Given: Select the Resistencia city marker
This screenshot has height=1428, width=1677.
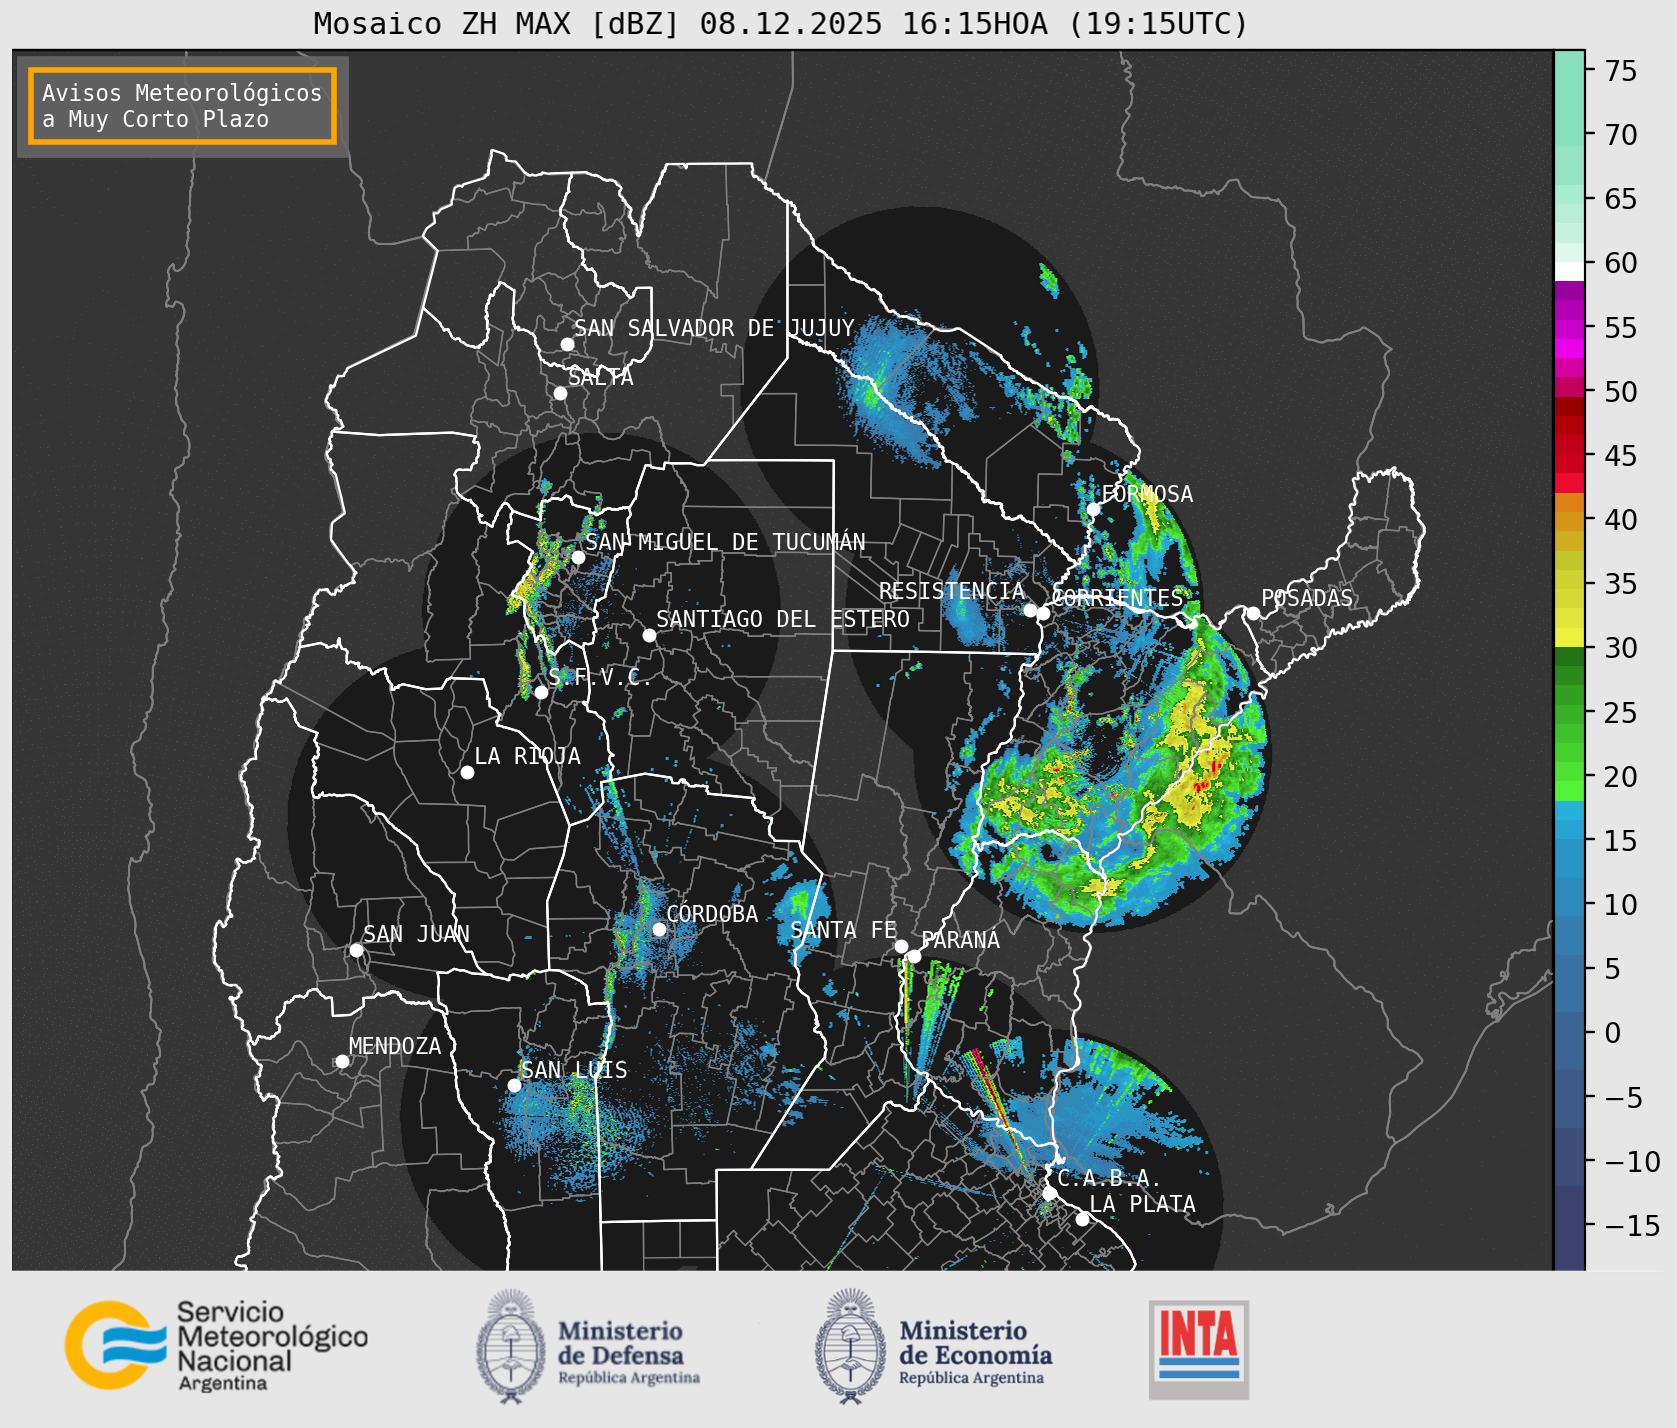Looking at the screenshot, I should click(1030, 610).
